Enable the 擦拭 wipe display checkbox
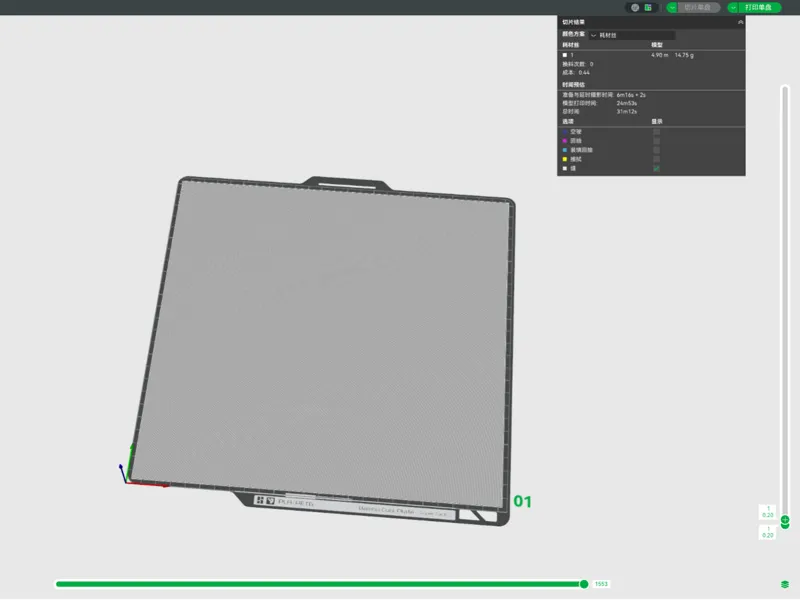This screenshot has width=800, height=600. click(657, 159)
